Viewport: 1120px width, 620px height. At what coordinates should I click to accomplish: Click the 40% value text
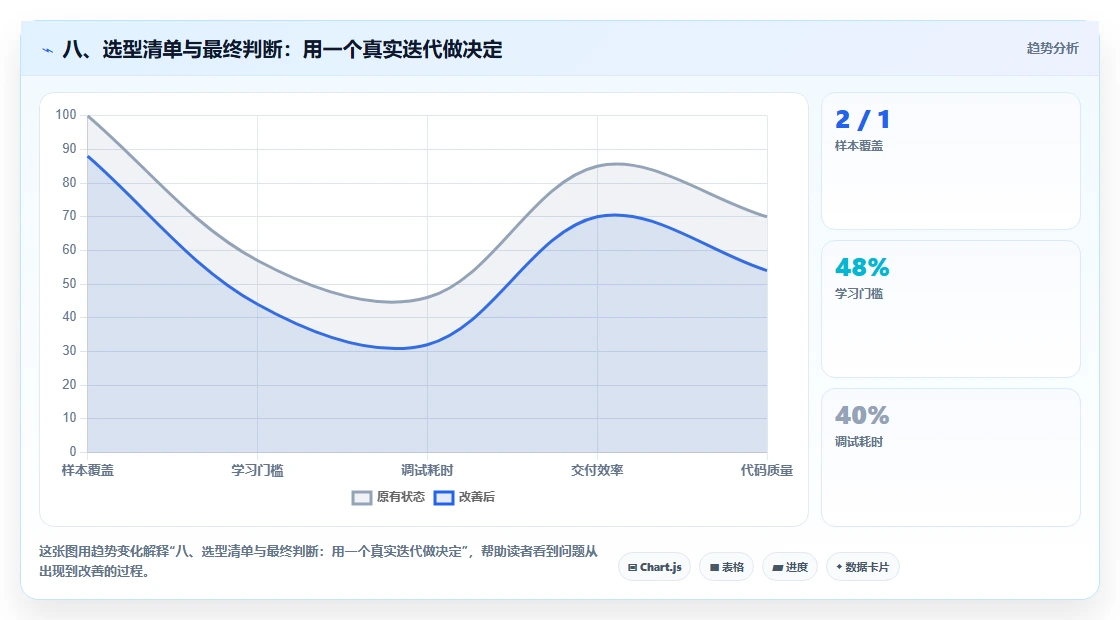[862, 415]
